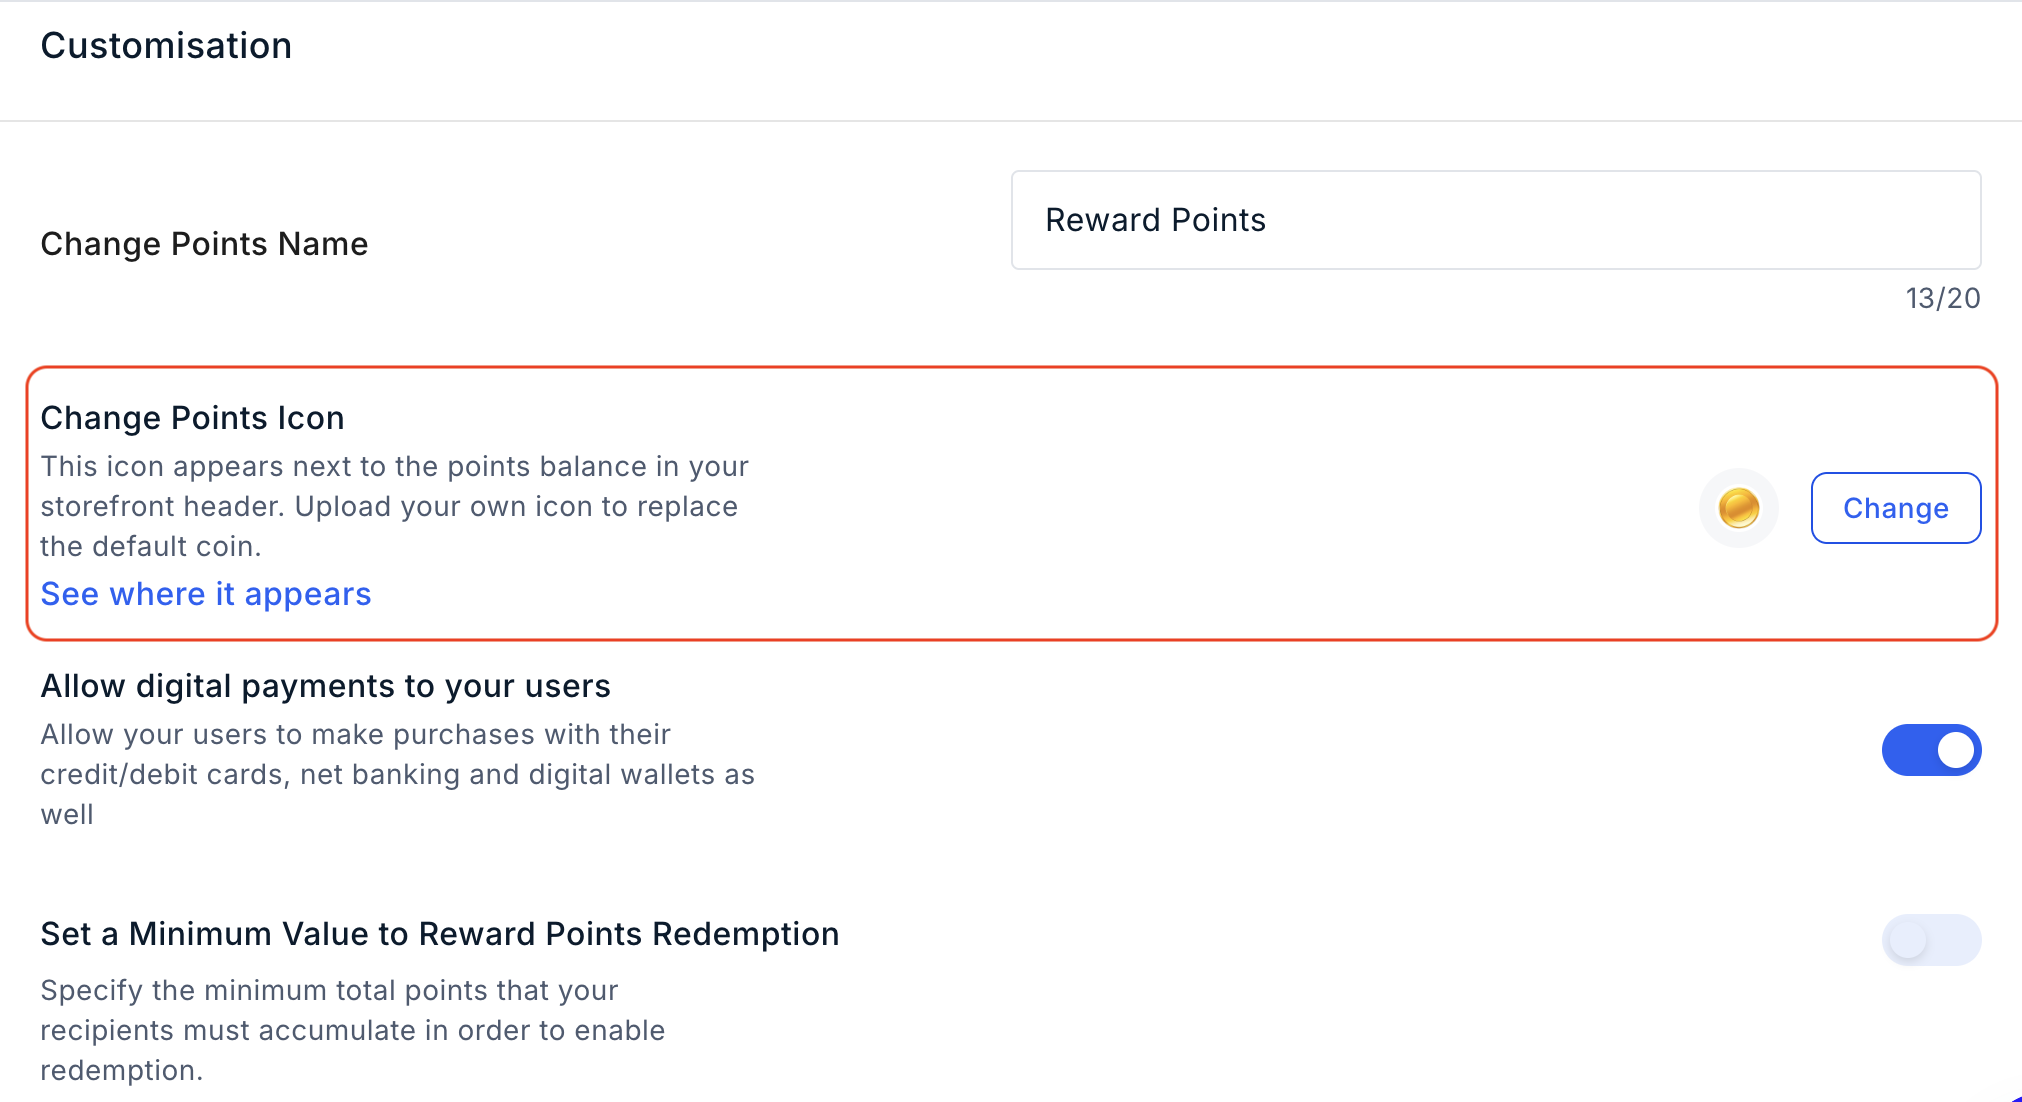This screenshot has width=2022, height=1102.
Task: Click the Customisation section heading
Action: 166,46
